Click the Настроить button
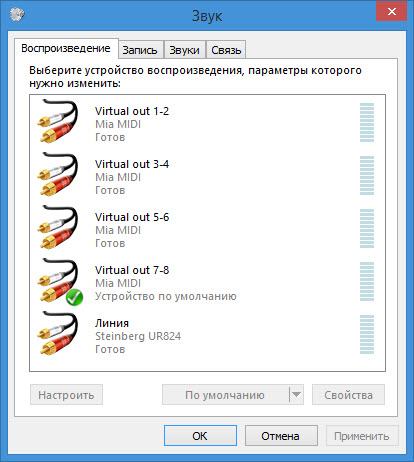 point(66,395)
